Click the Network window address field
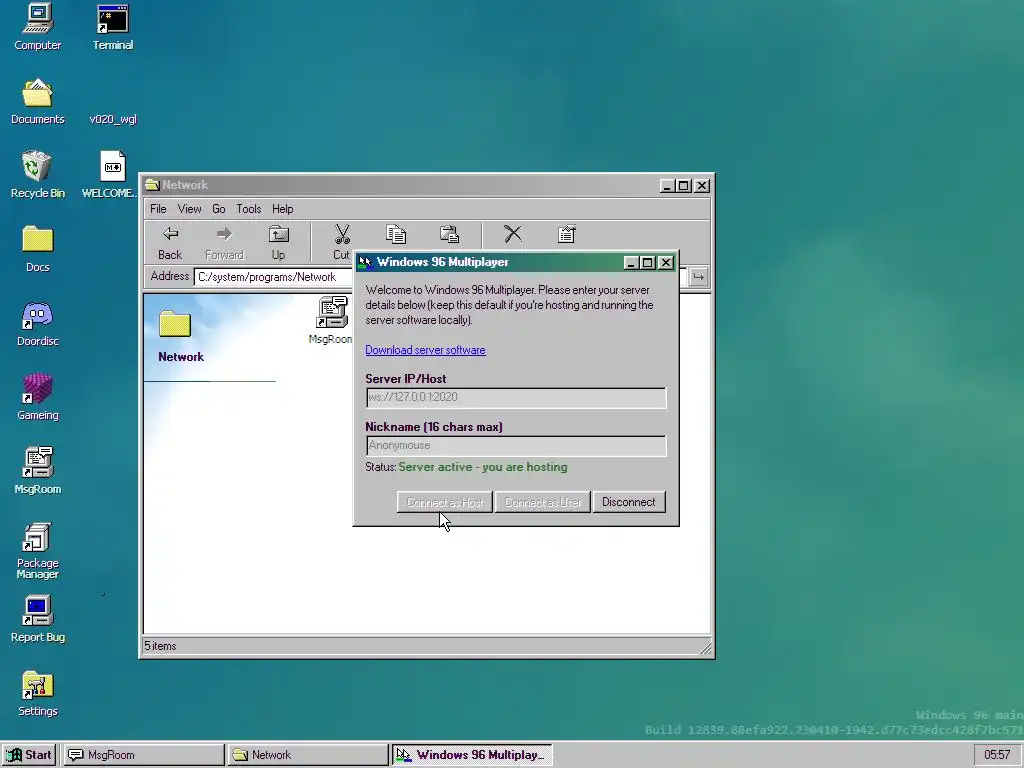Screen dimensions: 1024x768 [274, 277]
